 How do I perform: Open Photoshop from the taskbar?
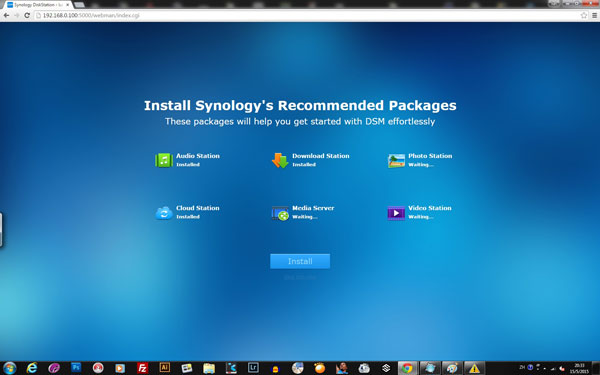[x=76, y=368]
